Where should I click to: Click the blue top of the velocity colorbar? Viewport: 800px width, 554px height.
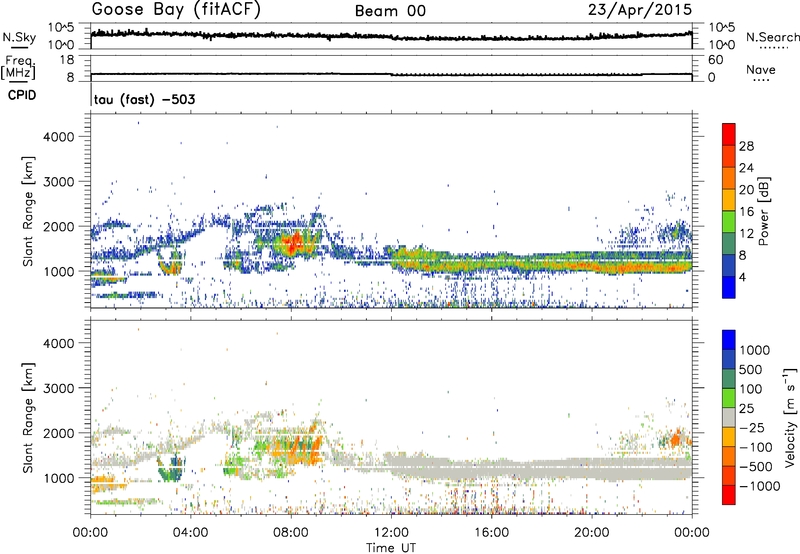tap(729, 340)
